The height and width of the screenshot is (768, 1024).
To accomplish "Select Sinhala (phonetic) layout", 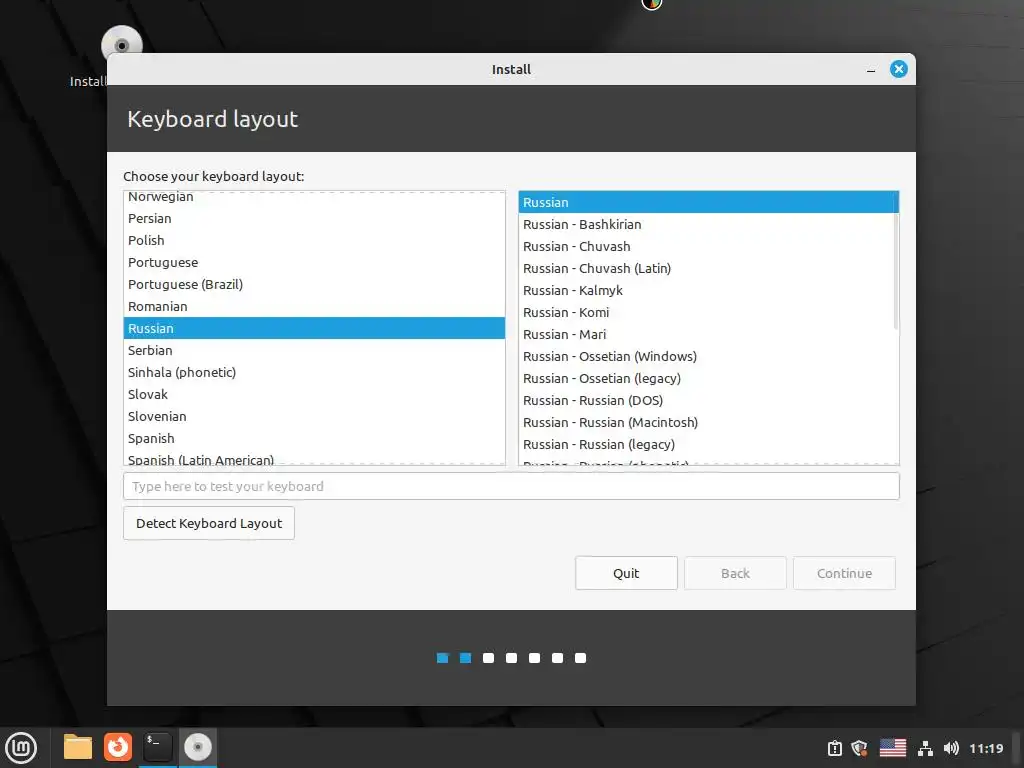I will click(314, 372).
